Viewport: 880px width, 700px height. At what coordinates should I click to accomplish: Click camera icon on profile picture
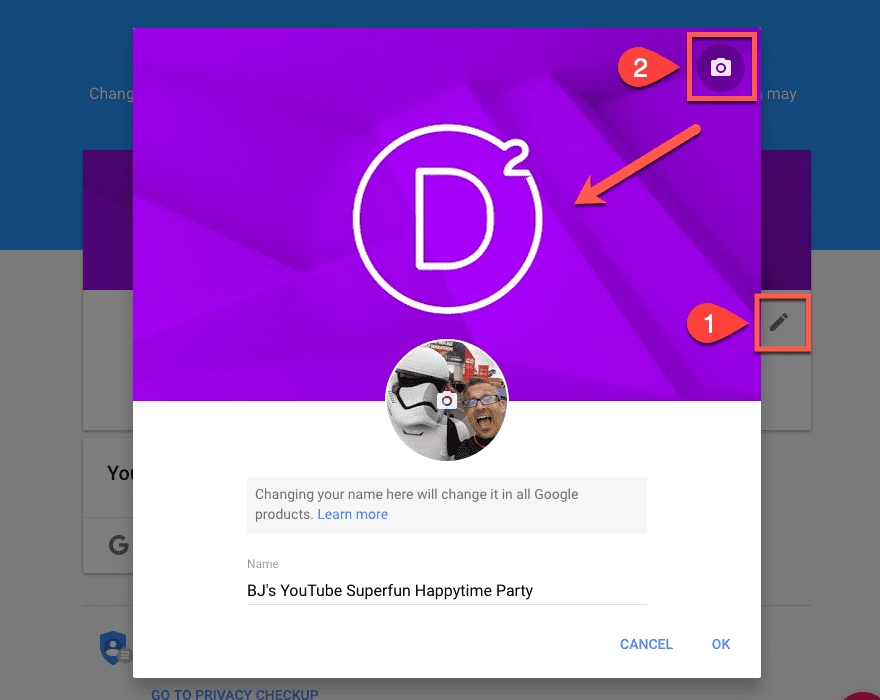point(447,400)
